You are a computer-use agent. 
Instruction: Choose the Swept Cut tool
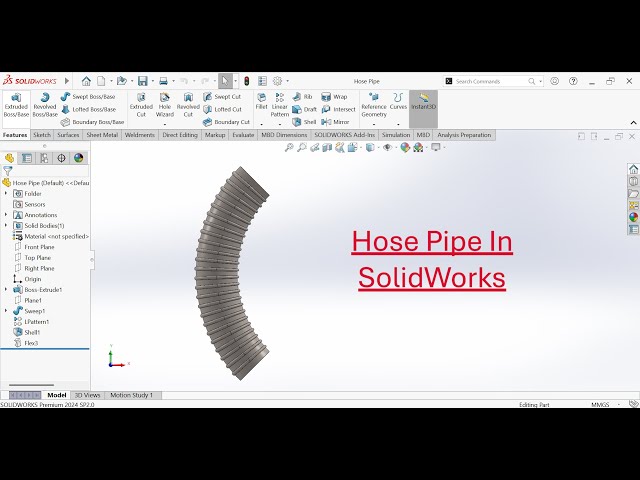point(222,97)
